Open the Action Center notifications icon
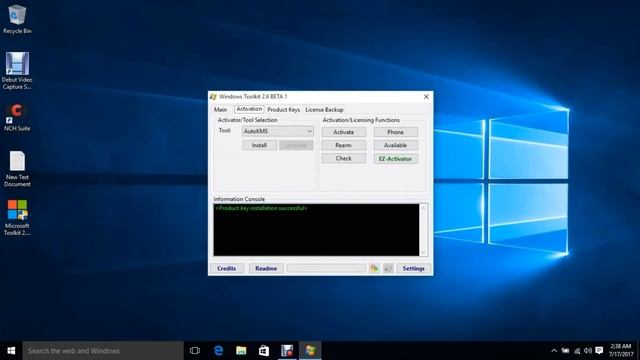 (599, 351)
